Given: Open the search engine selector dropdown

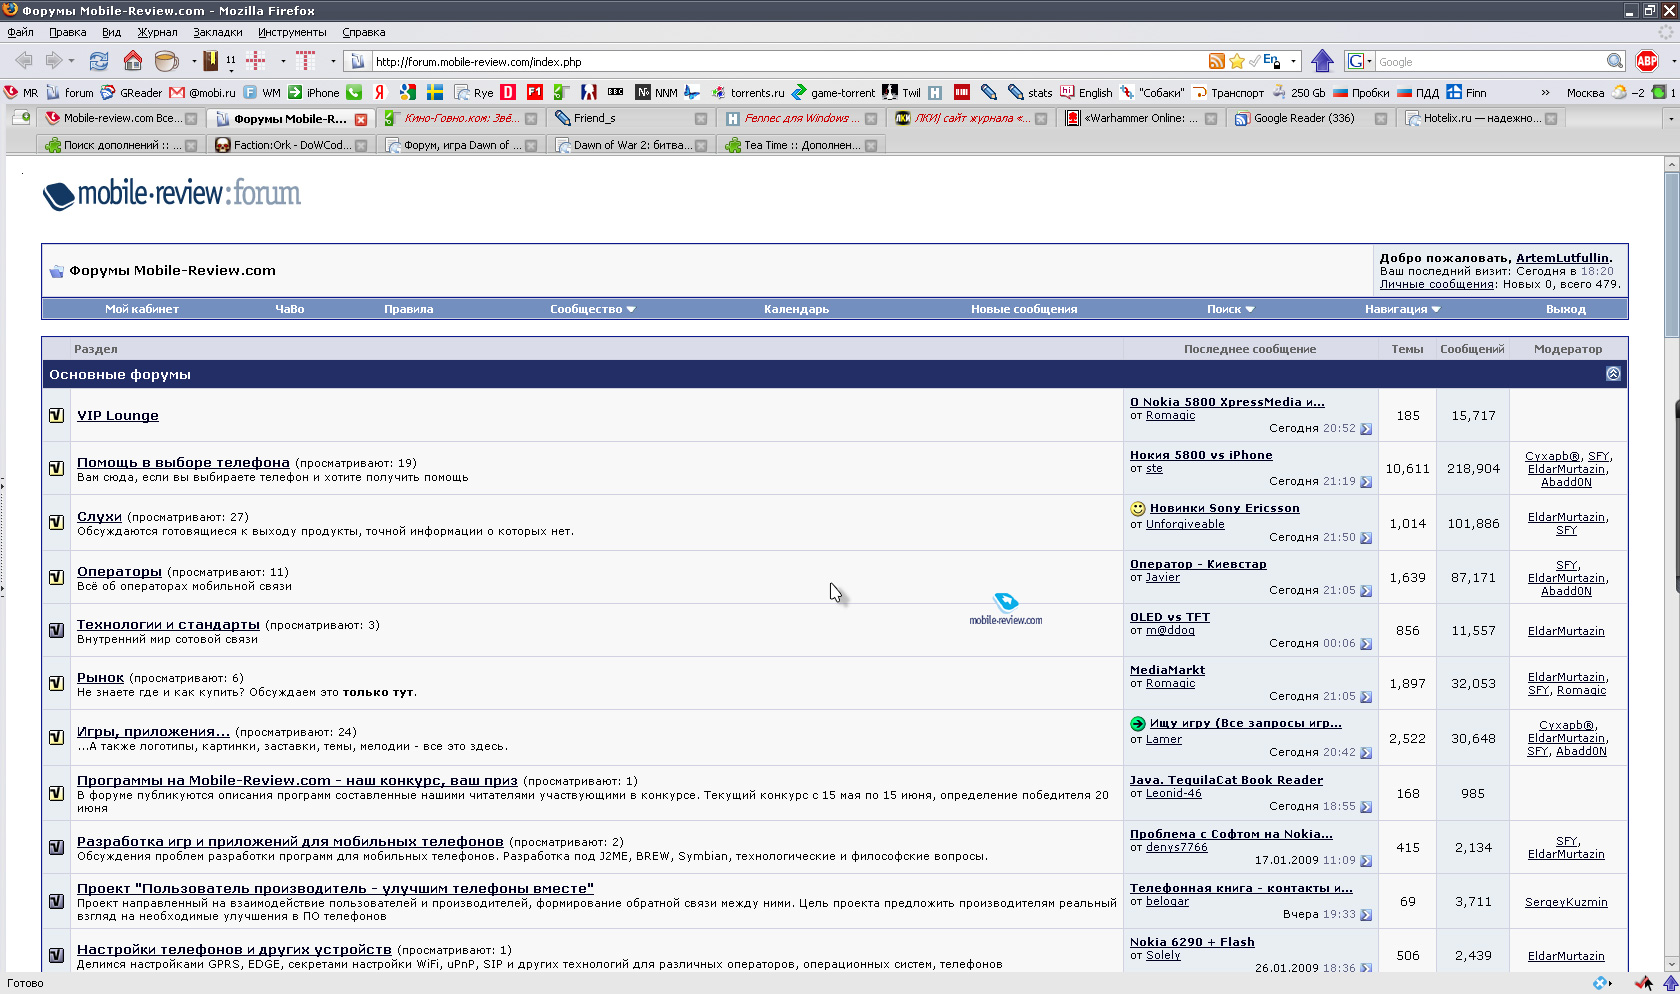Looking at the screenshot, I should coord(1359,61).
